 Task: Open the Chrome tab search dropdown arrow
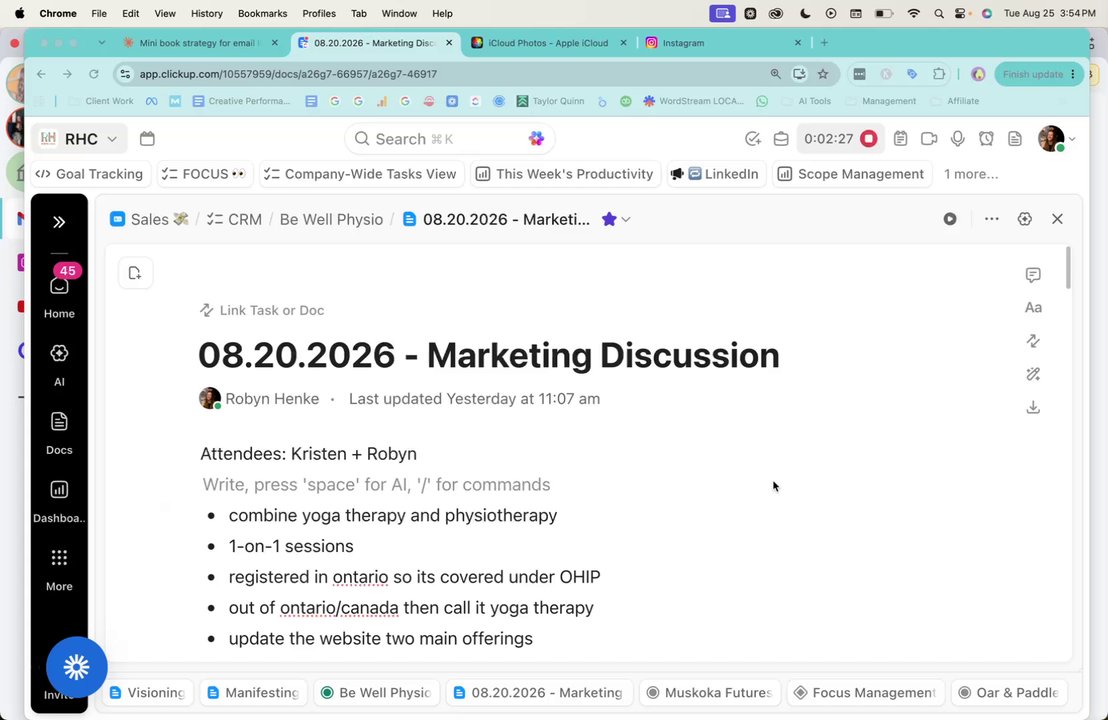pos(102,42)
